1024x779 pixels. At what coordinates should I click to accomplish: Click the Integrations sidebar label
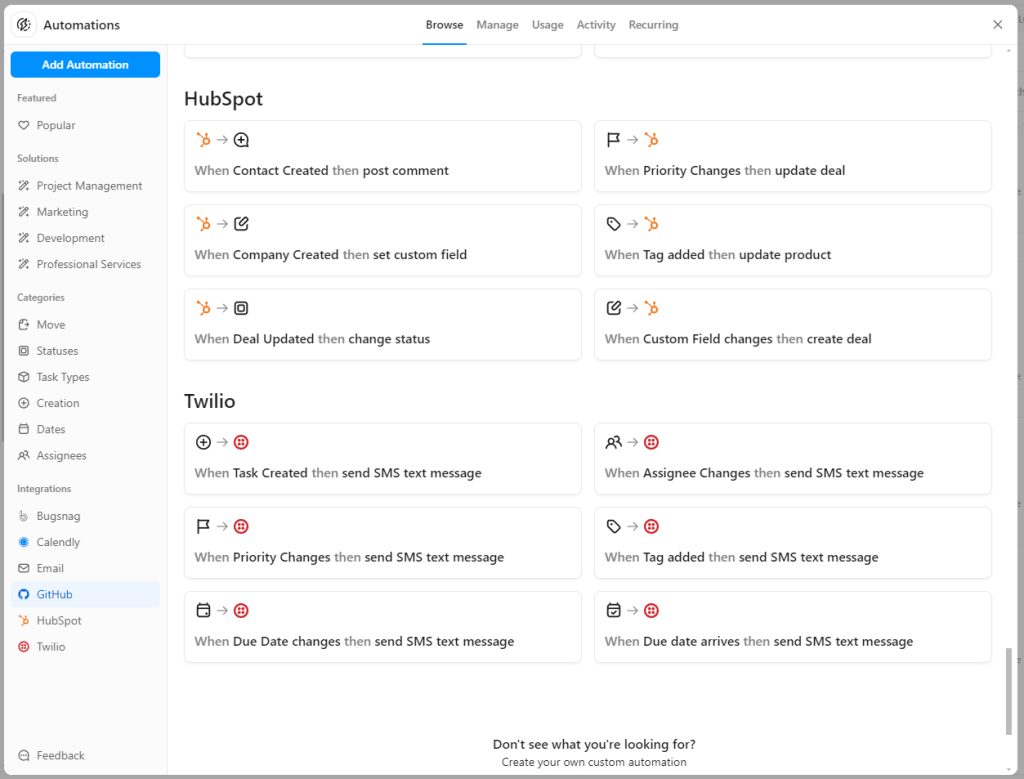44,488
